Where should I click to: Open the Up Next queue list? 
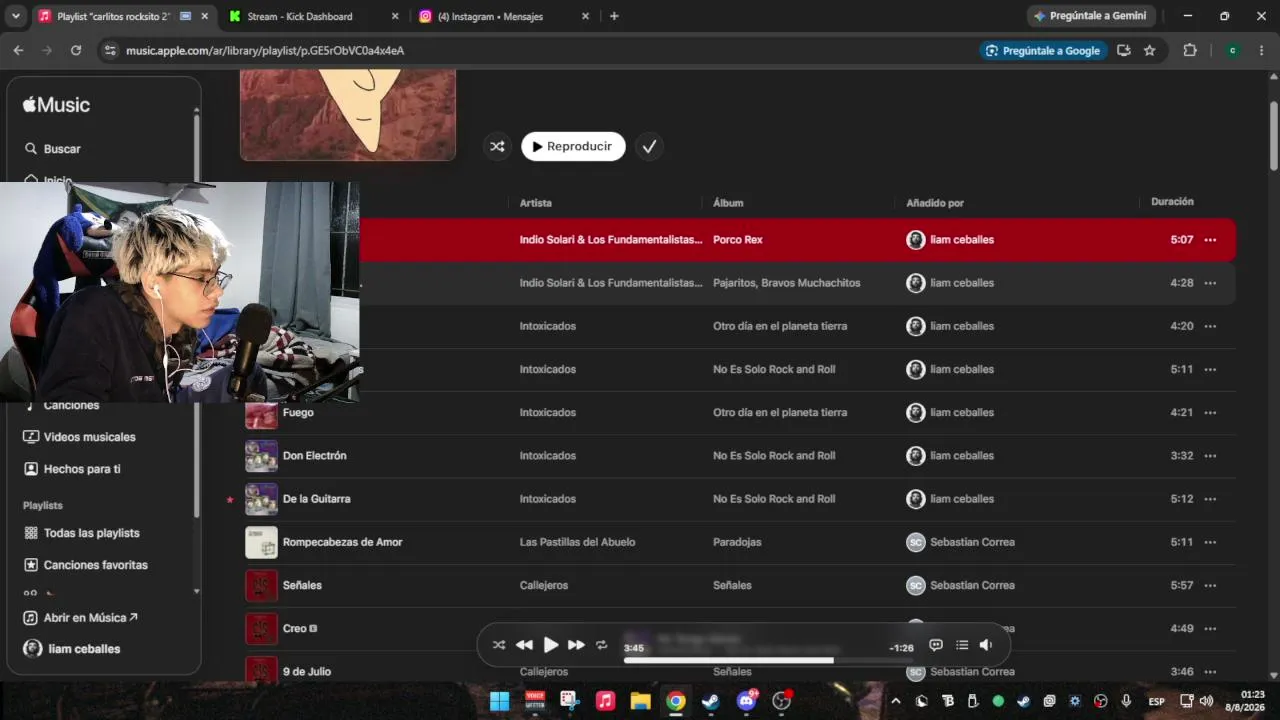pyautogui.click(x=962, y=645)
